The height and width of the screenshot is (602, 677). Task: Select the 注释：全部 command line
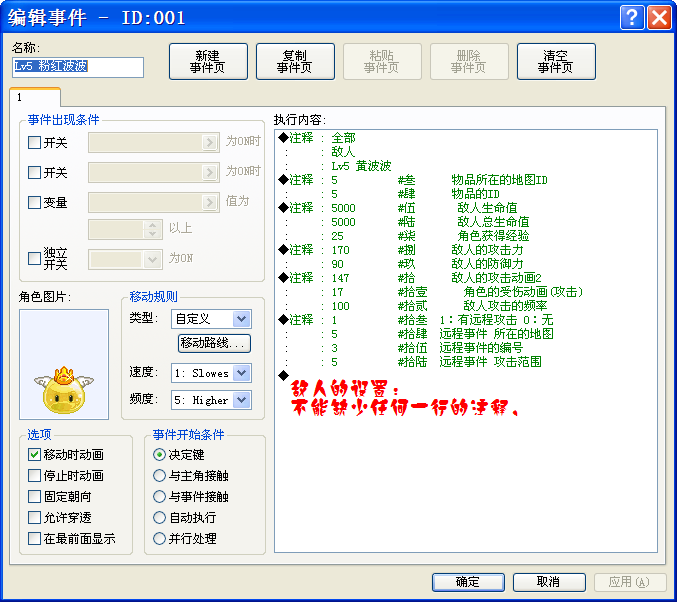[466, 138]
